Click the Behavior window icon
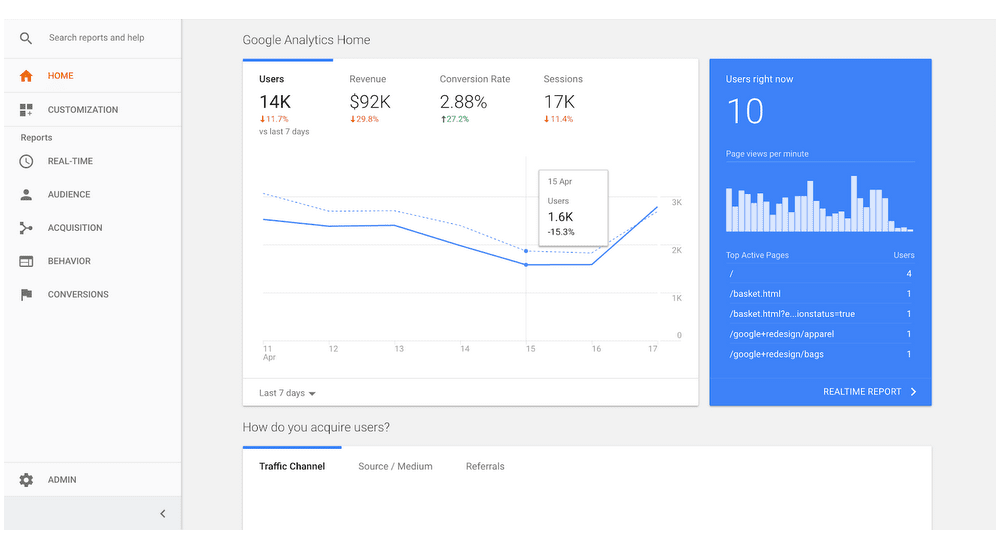The height and width of the screenshot is (550, 1000). [x=26, y=261]
